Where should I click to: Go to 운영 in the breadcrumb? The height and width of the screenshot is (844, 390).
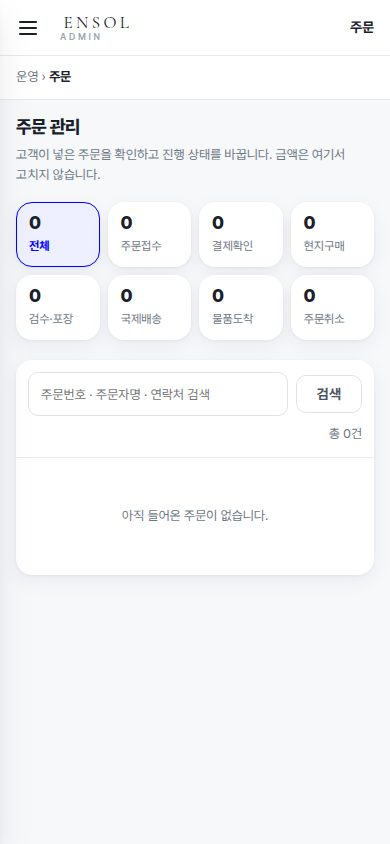coord(27,77)
